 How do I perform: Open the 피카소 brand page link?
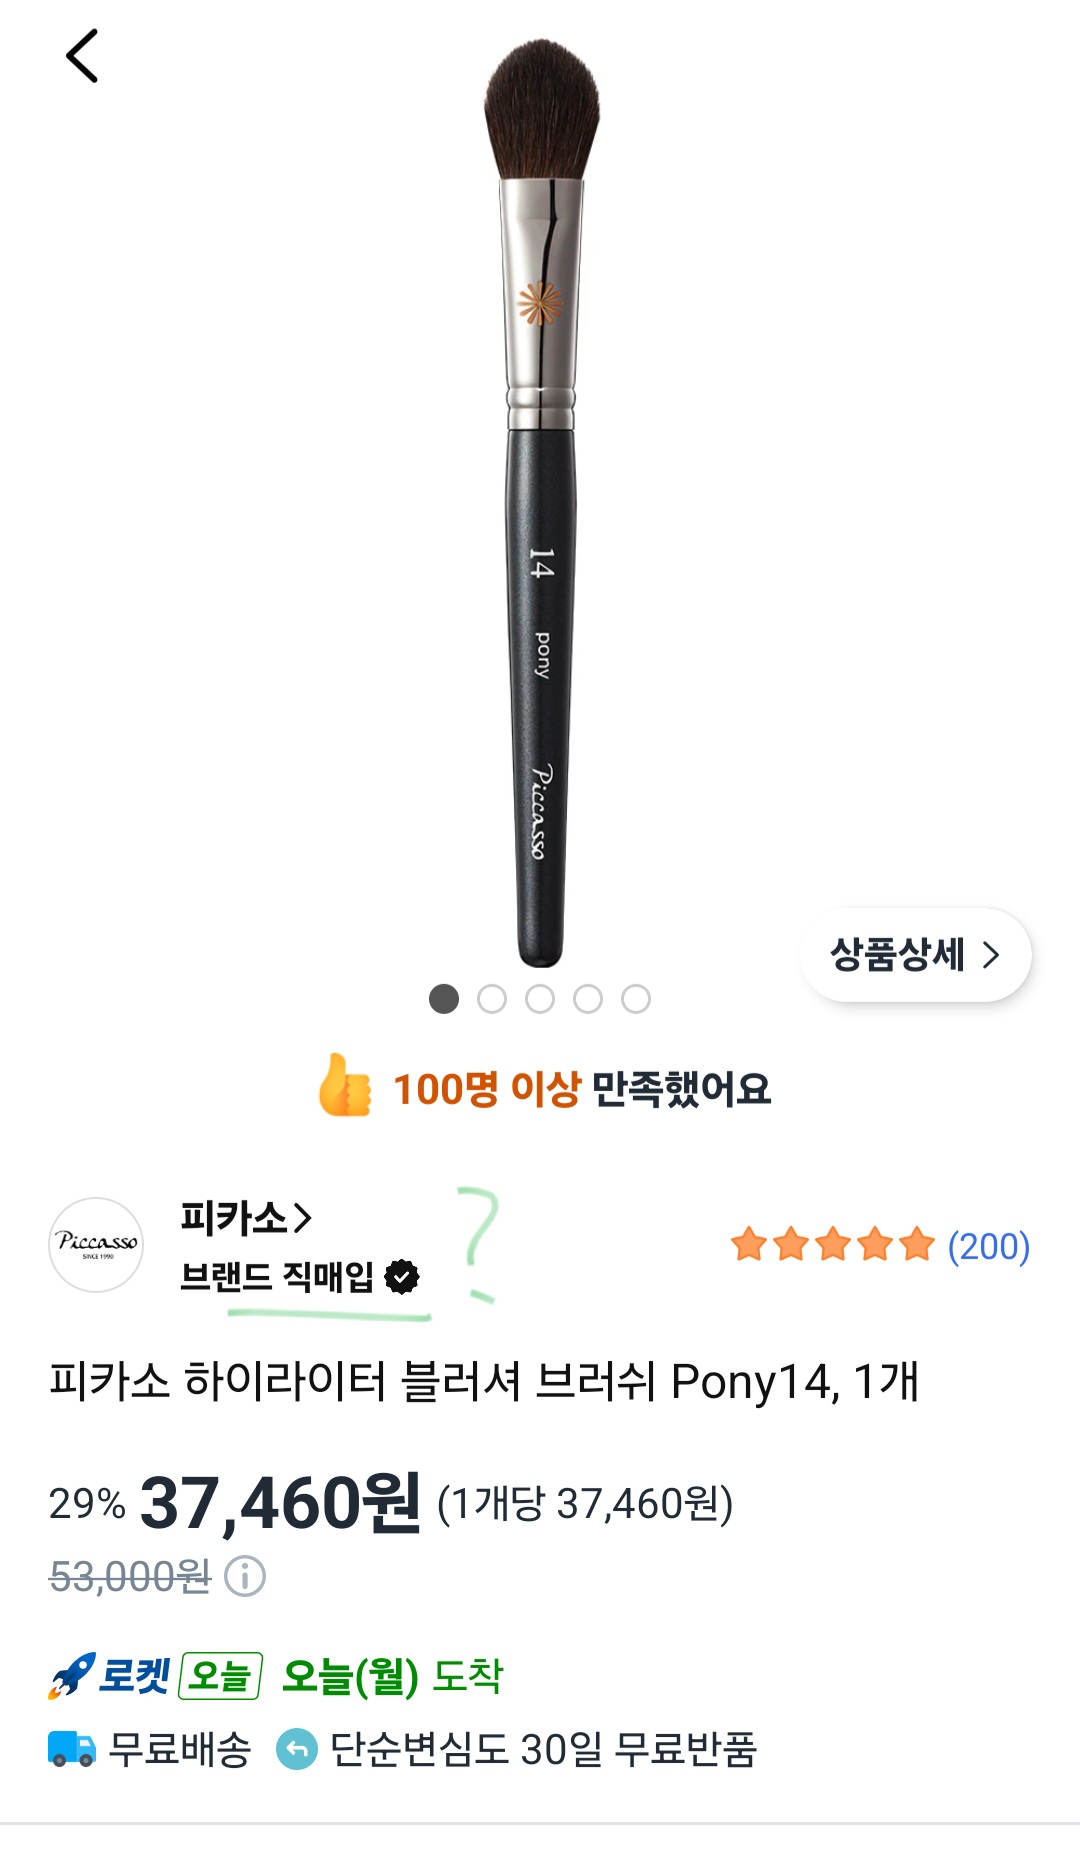pos(246,1218)
